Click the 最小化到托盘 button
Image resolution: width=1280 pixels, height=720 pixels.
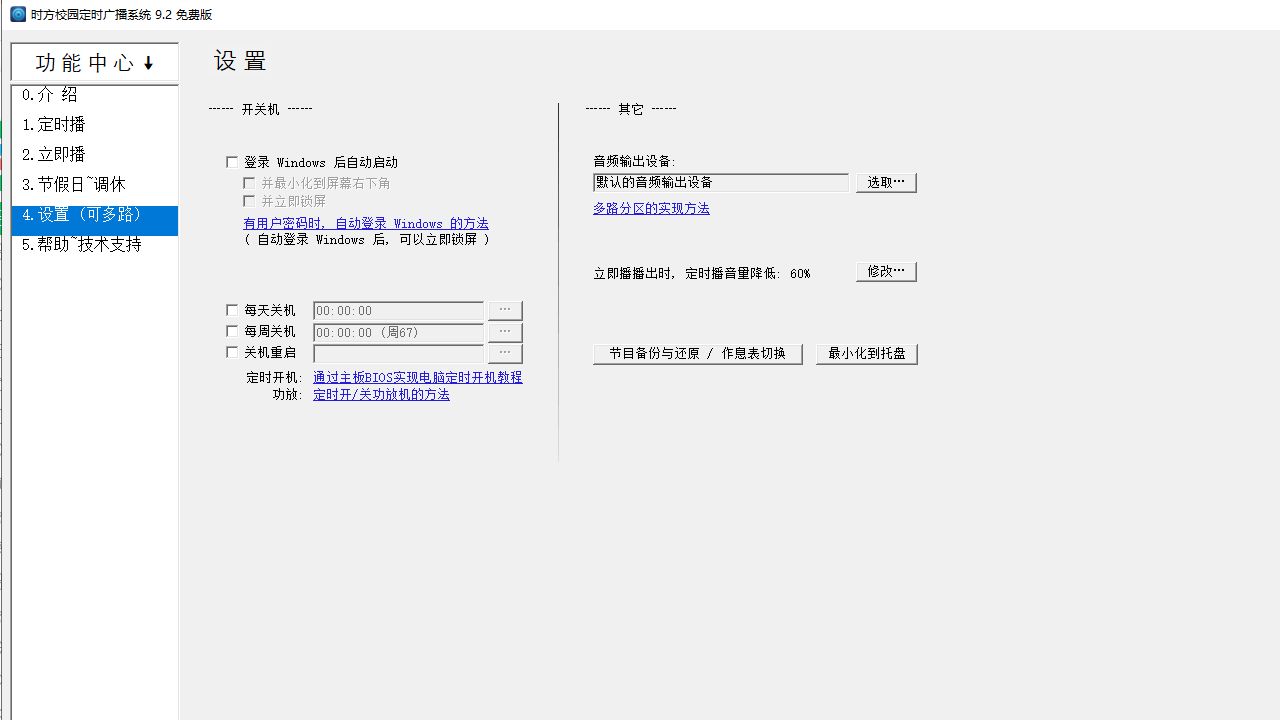[866, 353]
